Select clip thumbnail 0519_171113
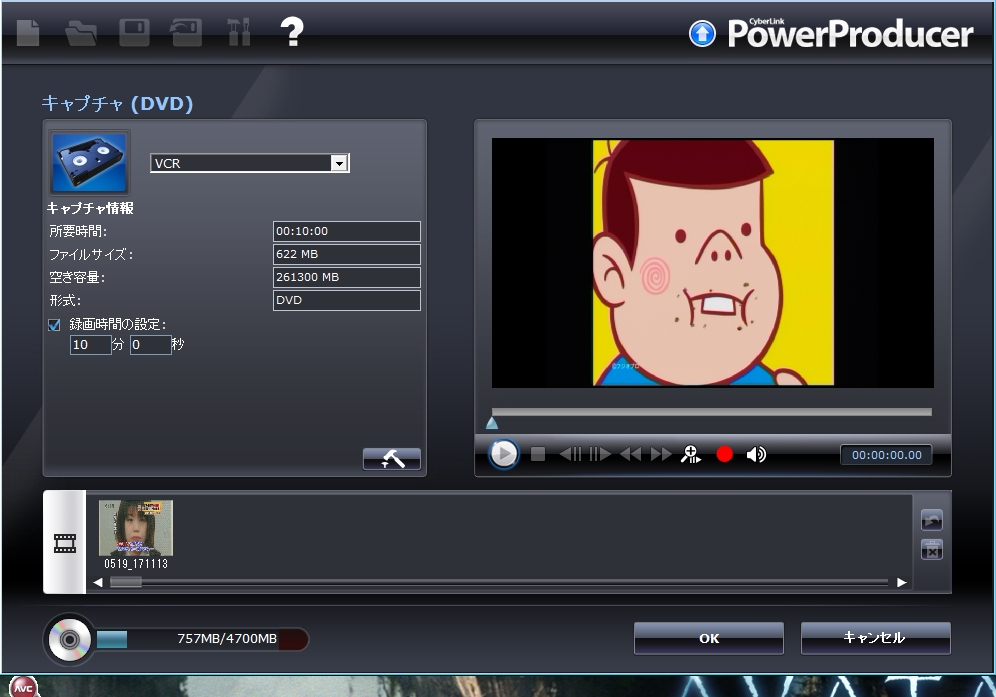Screen dimensions: 996x697 pos(136,528)
